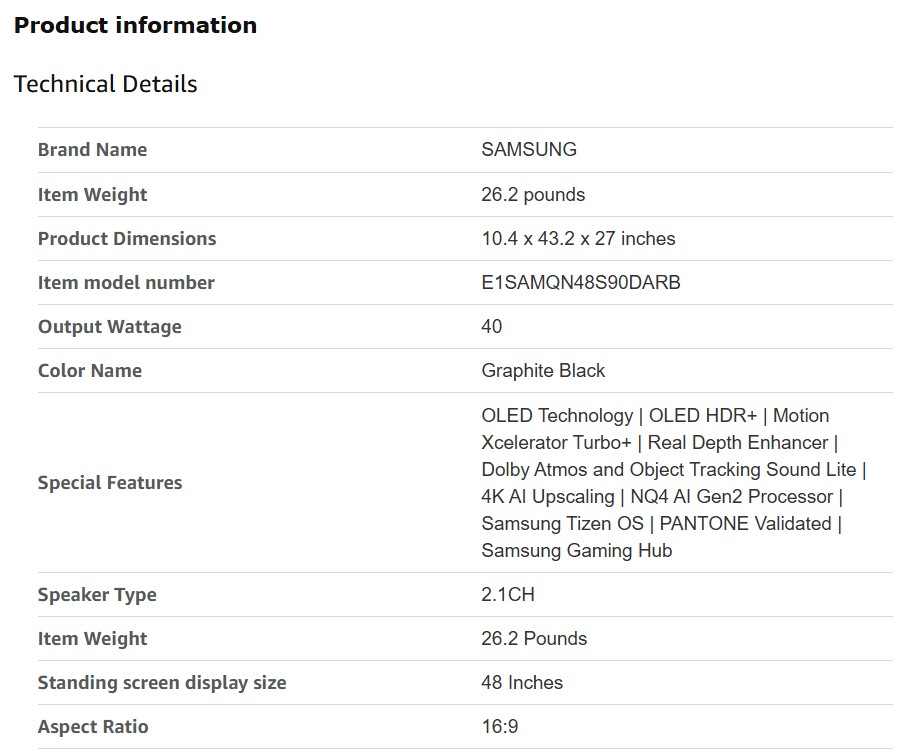
Task: Select the Color Name label
Action: click(x=90, y=371)
